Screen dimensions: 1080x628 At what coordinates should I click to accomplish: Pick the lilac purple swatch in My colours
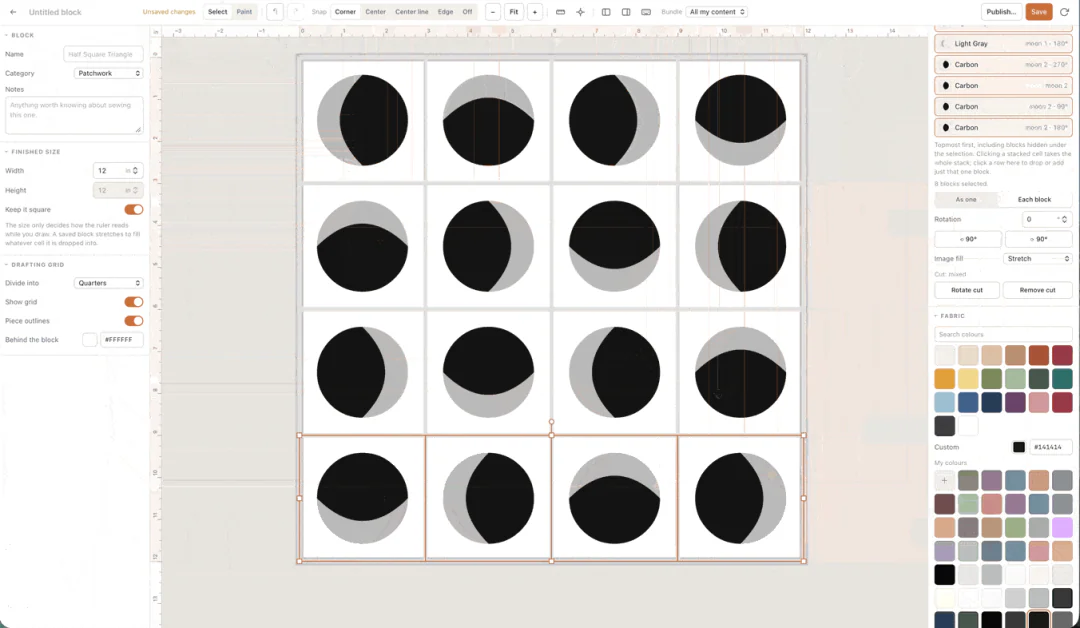[x=1062, y=527]
